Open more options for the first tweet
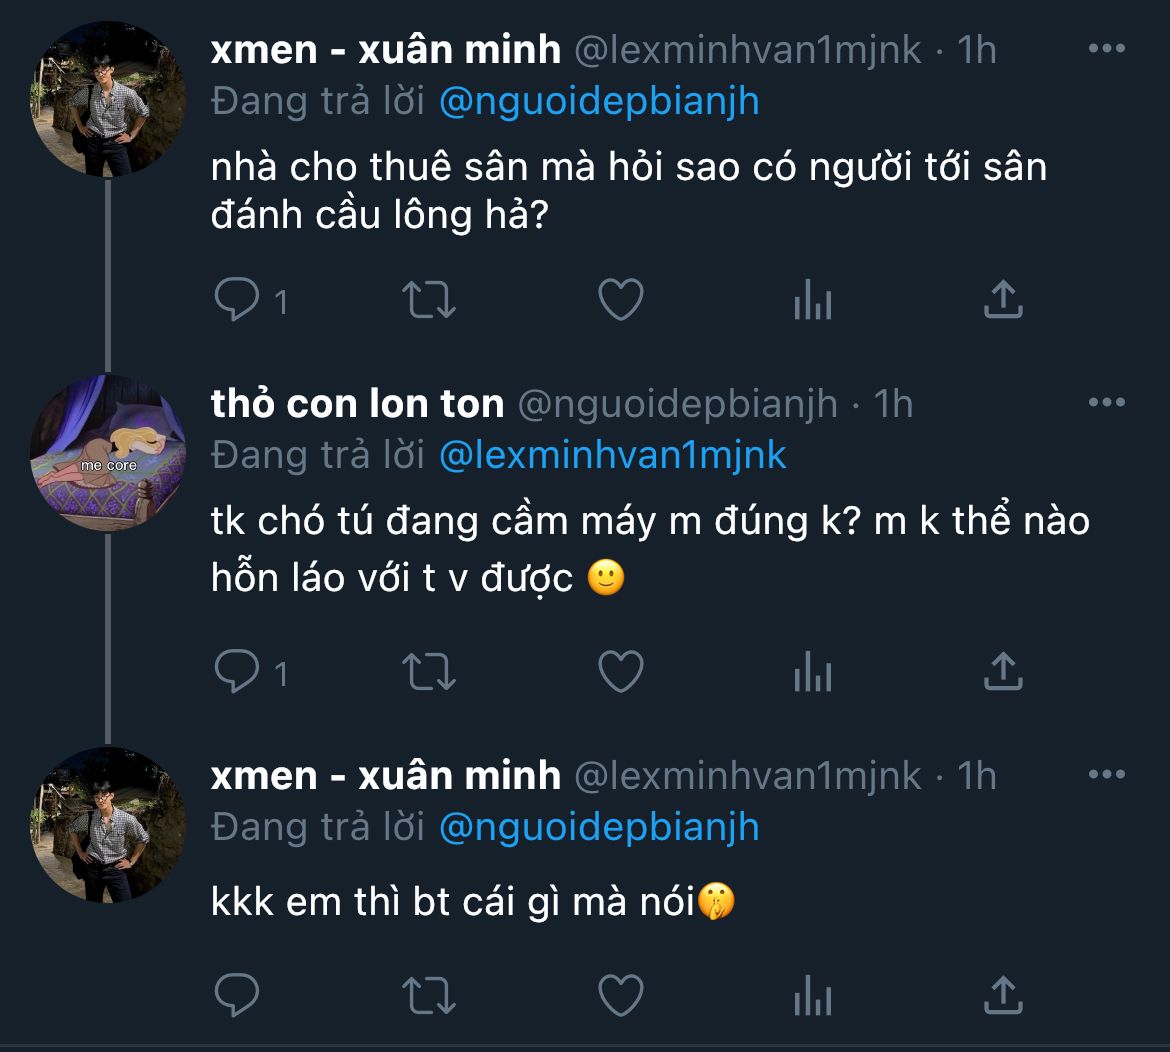Image resolution: width=1170 pixels, height=1052 pixels. coord(1106,48)
